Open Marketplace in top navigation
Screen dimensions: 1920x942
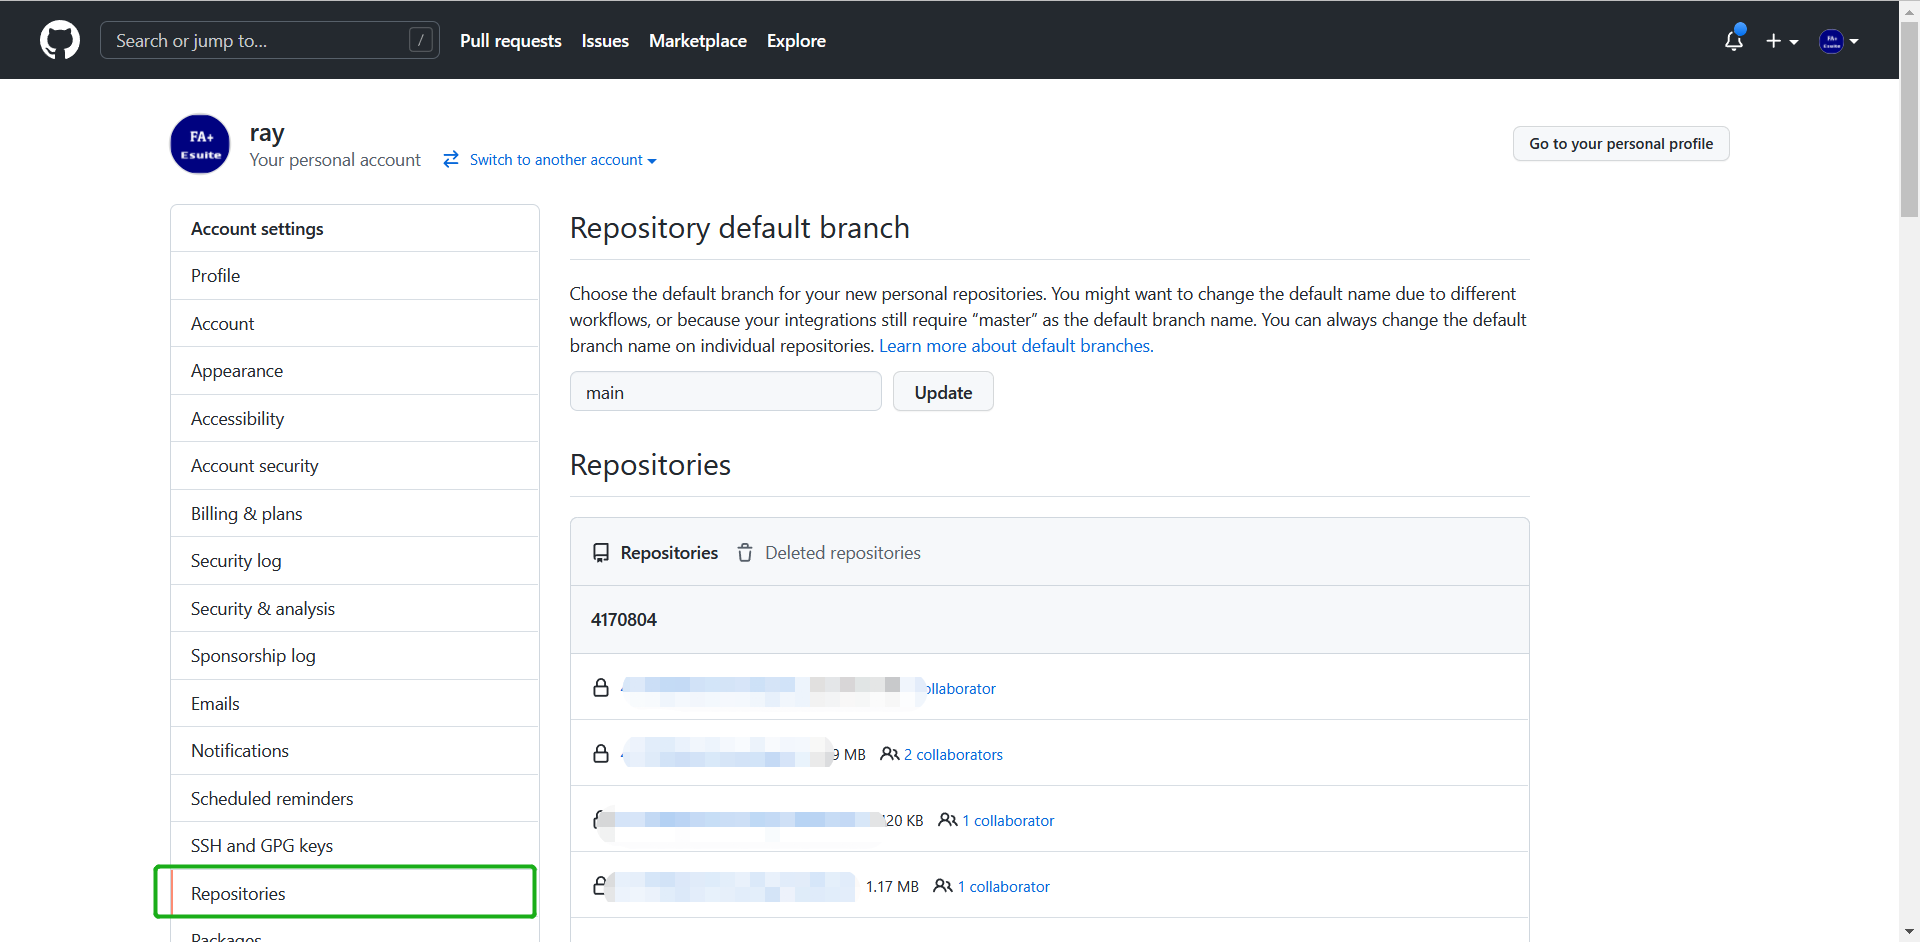pyautogui.click(x=698, y=41)
